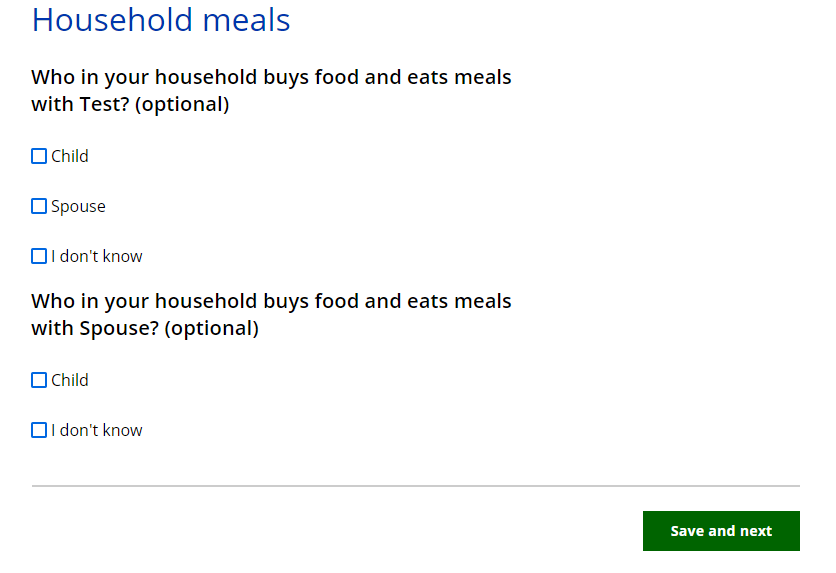
Task: Click the horizontal divider above Save and next
Action: (x=416, y=486)
